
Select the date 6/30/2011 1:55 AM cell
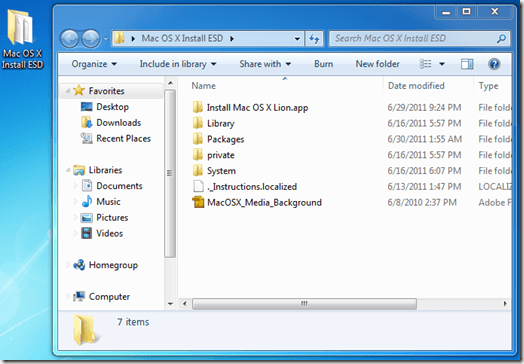point(424,139)
